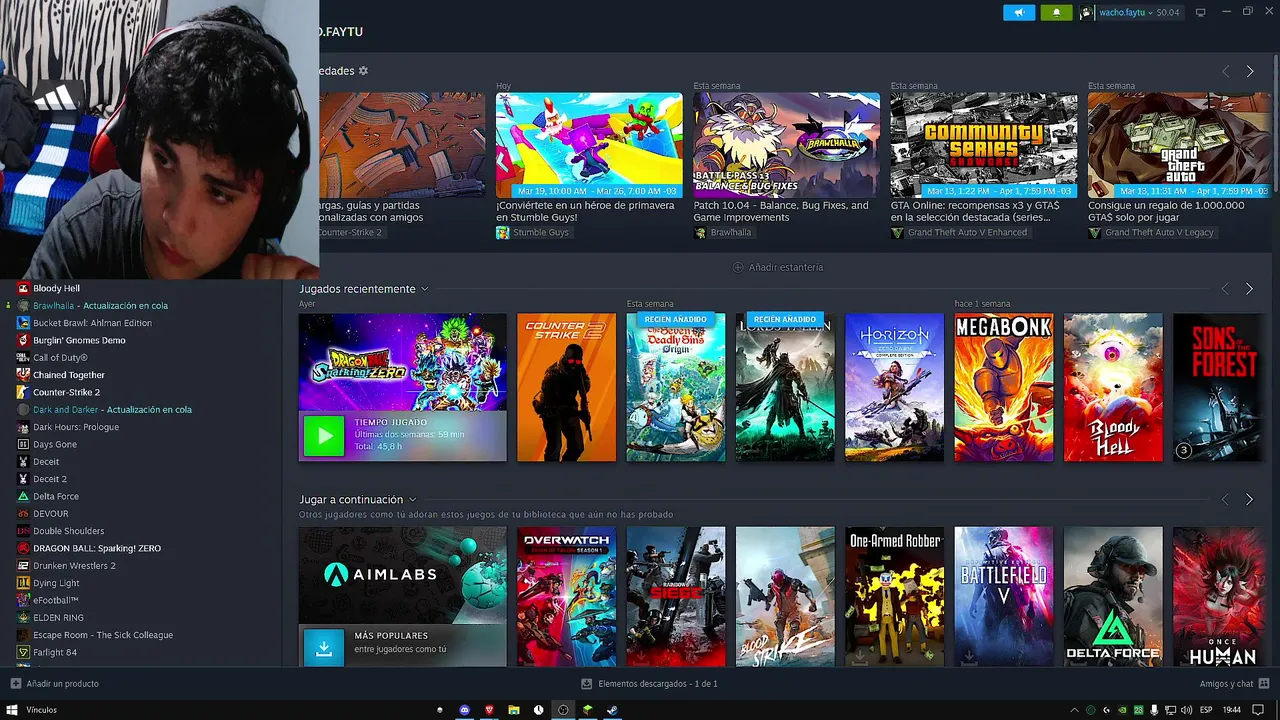Click the wacho.faytu profile avatar
The width and height of the screenshot is (1280, 720).
(1087, 12)
